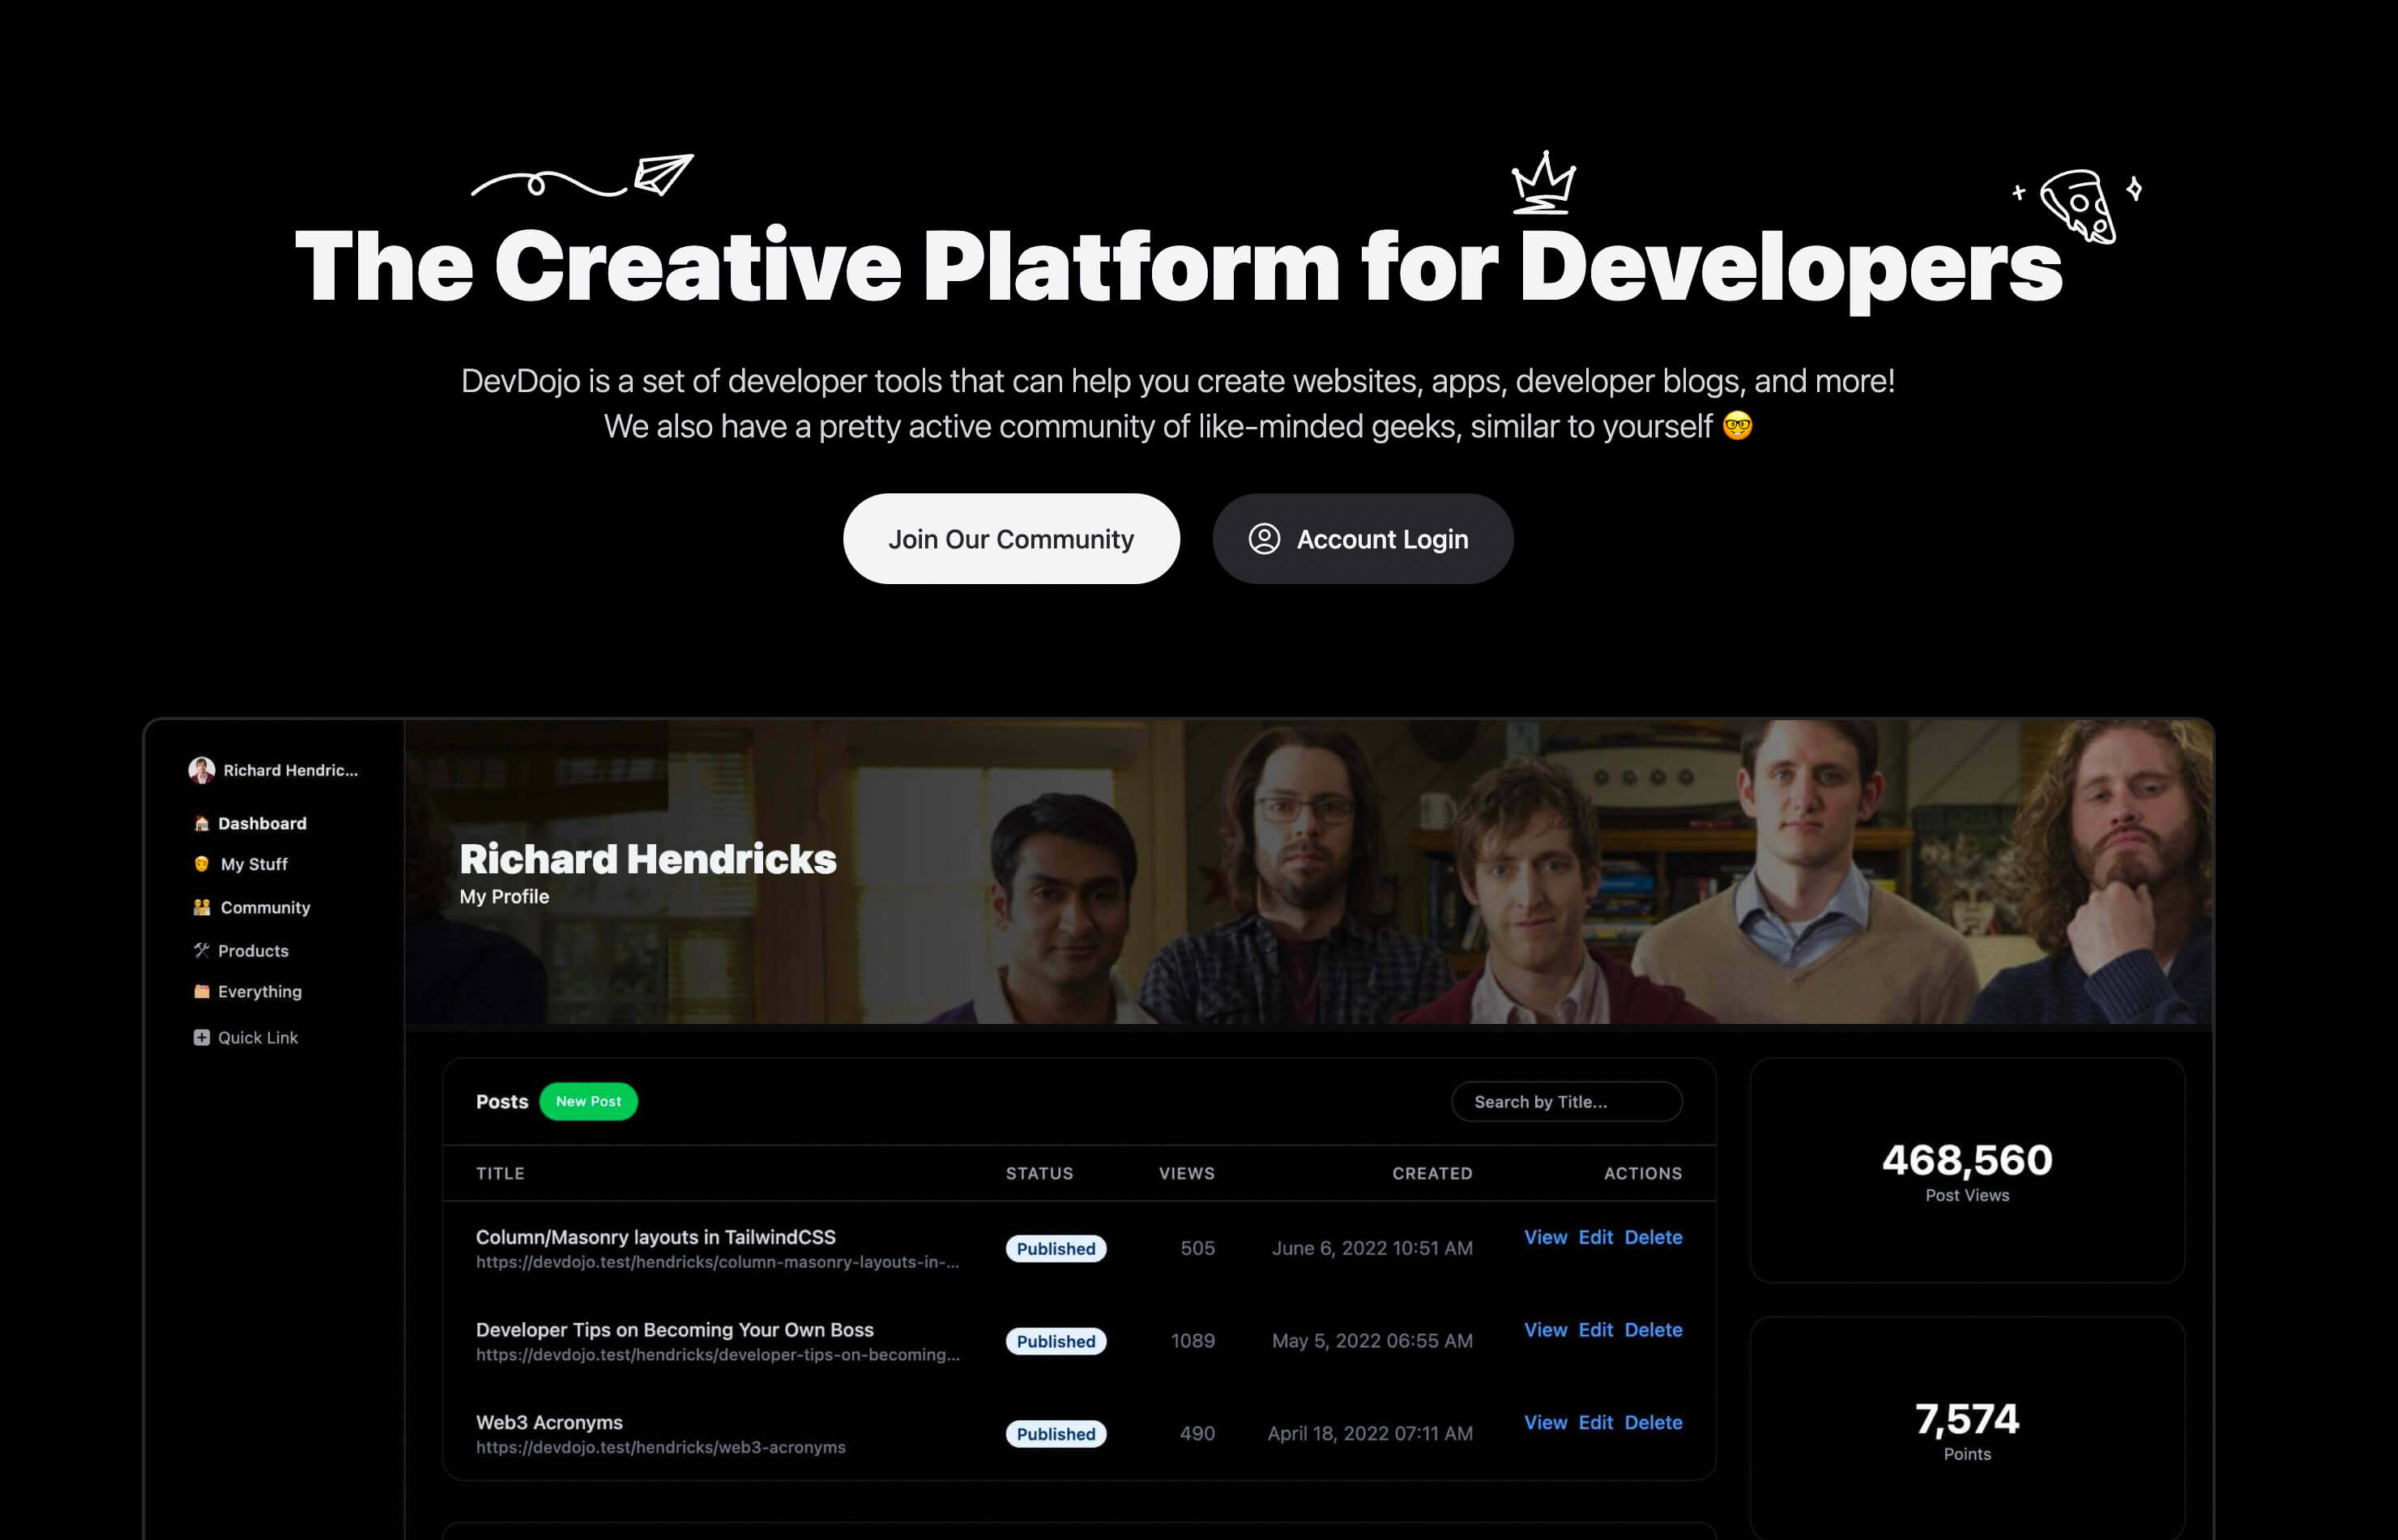Click the Products tools icon
Screen dimensions: 2398x1540
(201, 950)
